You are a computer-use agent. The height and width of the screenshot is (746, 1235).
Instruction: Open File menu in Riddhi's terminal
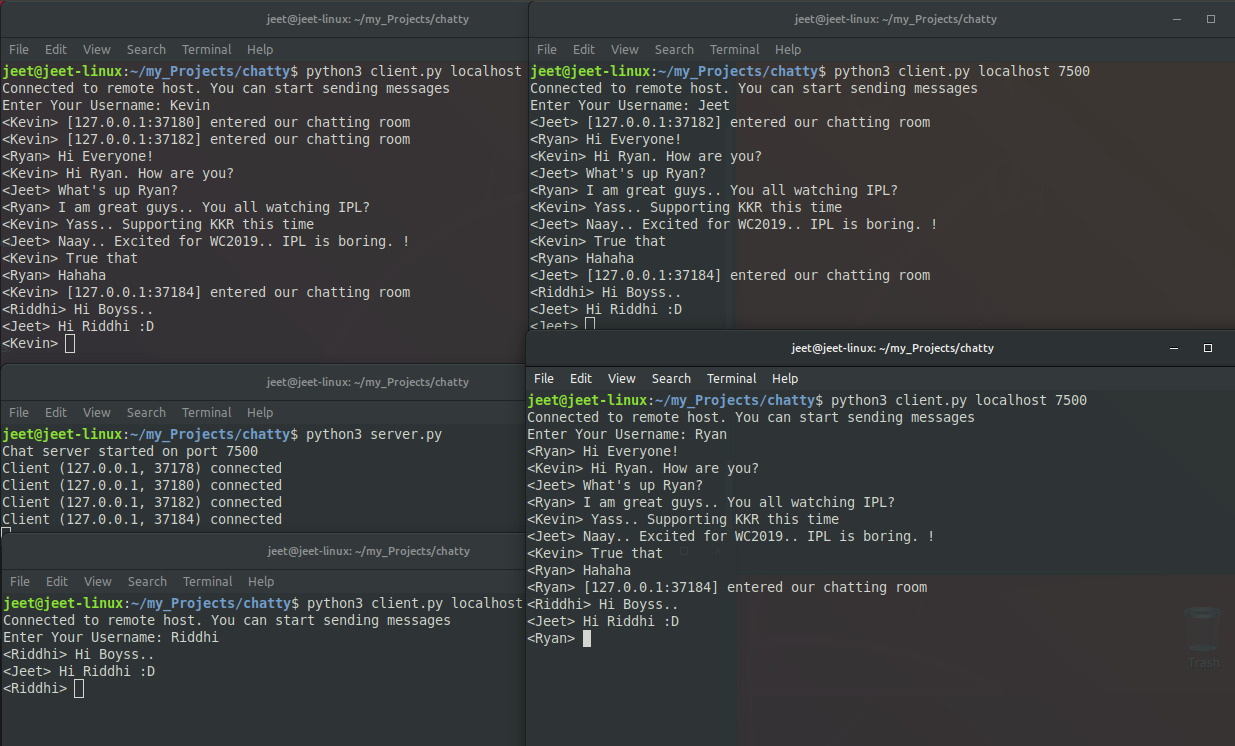[x=20, y=581]
